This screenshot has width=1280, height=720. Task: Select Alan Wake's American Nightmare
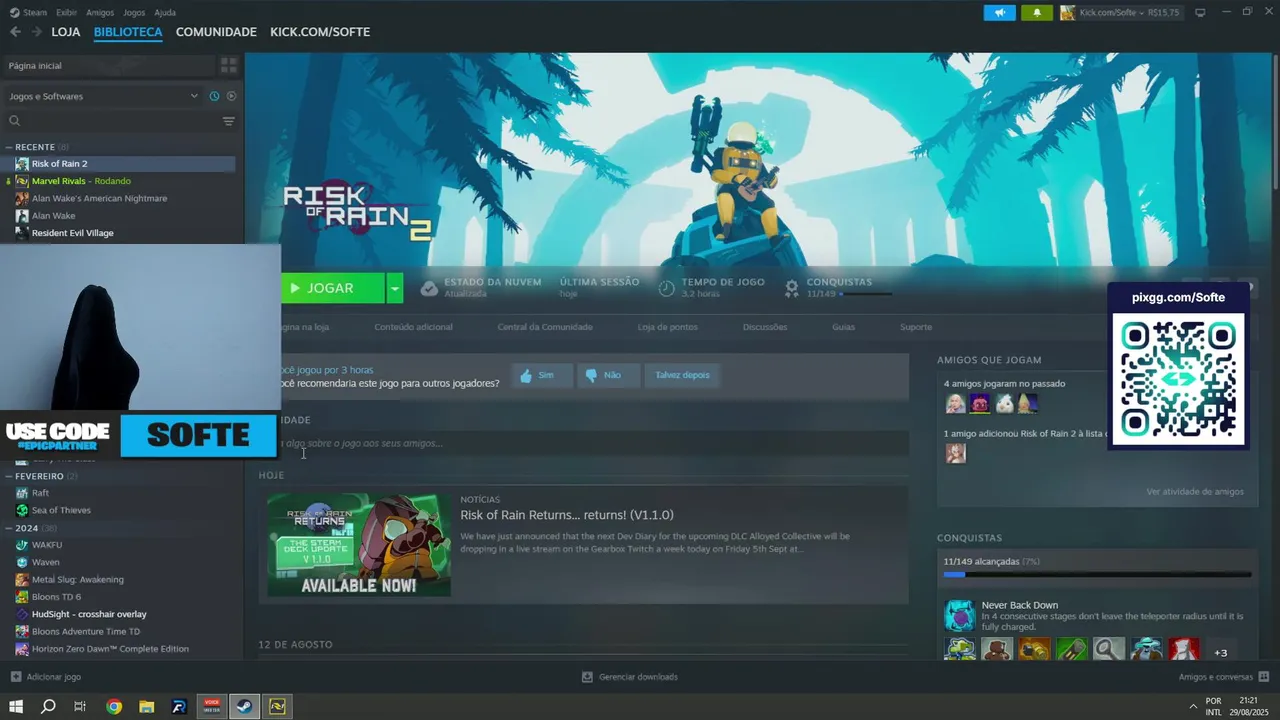coord(99,198)
